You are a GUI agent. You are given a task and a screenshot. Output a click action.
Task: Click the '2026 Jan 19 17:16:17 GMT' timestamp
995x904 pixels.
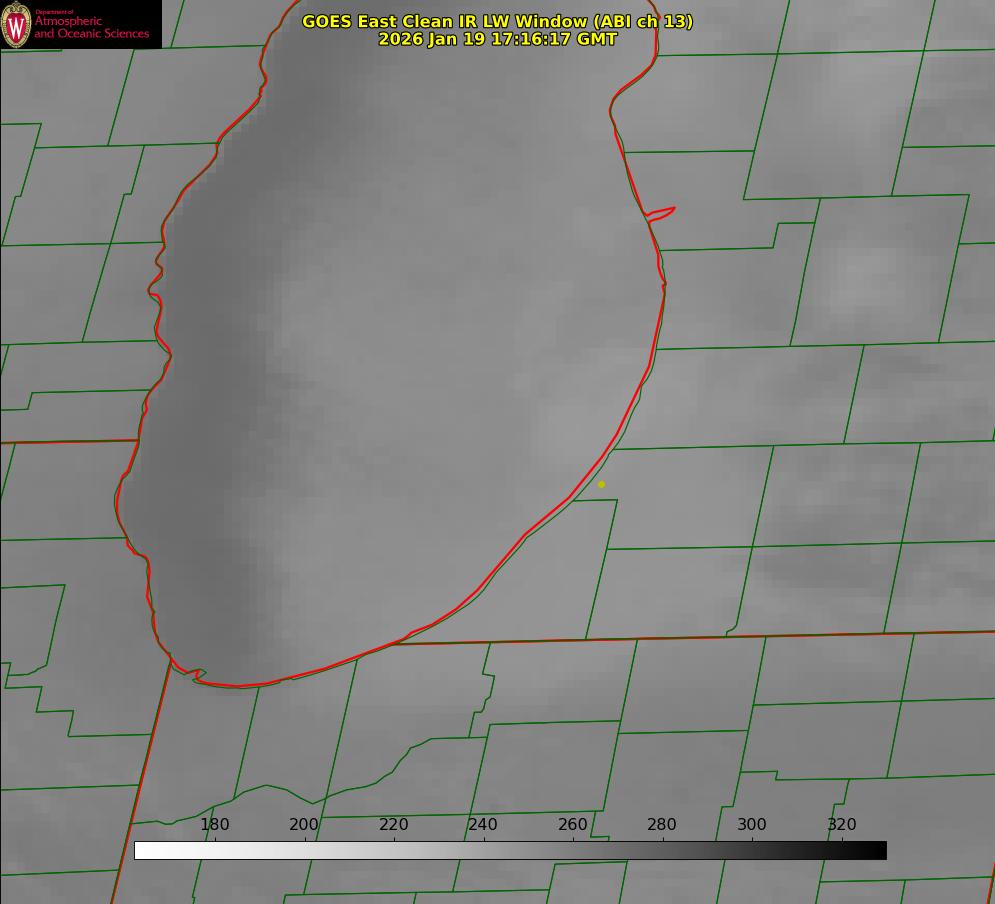pos(498,39)
